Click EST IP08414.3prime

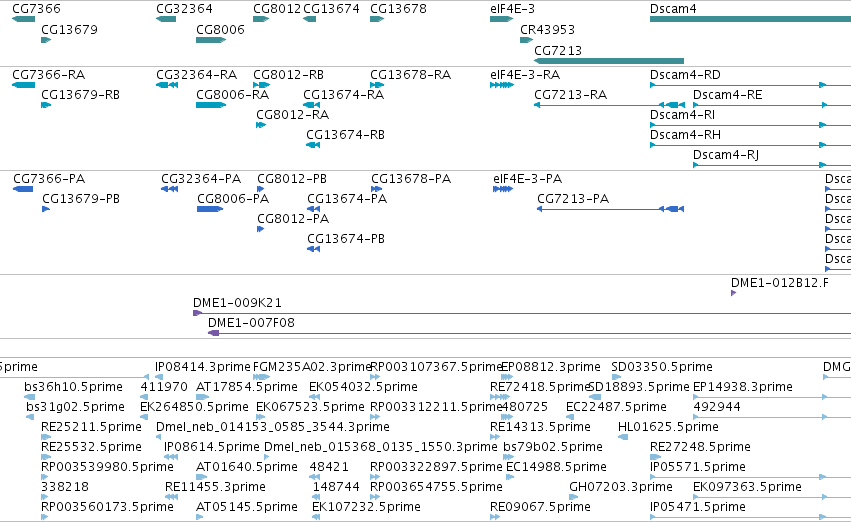tap(203, 367)
